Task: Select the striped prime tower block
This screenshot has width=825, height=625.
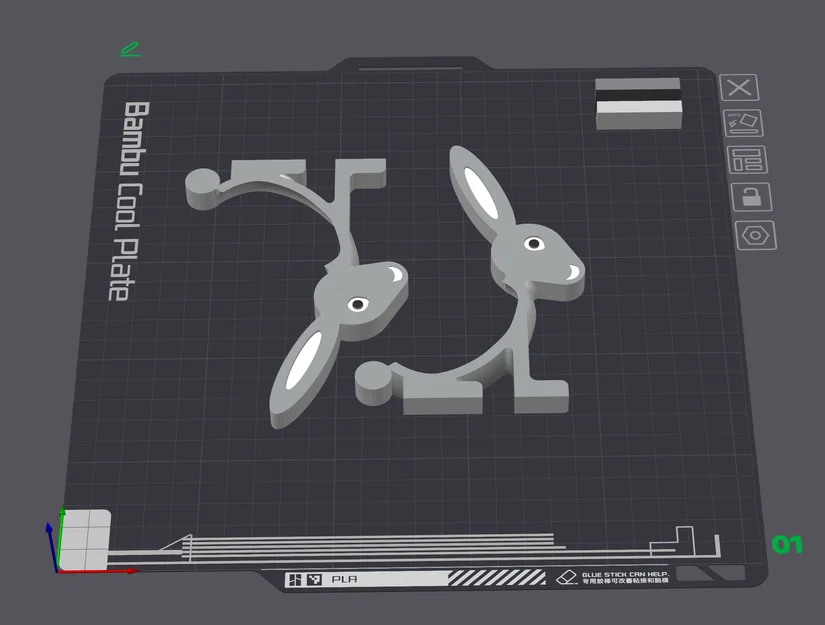Action: coord(639,104)
